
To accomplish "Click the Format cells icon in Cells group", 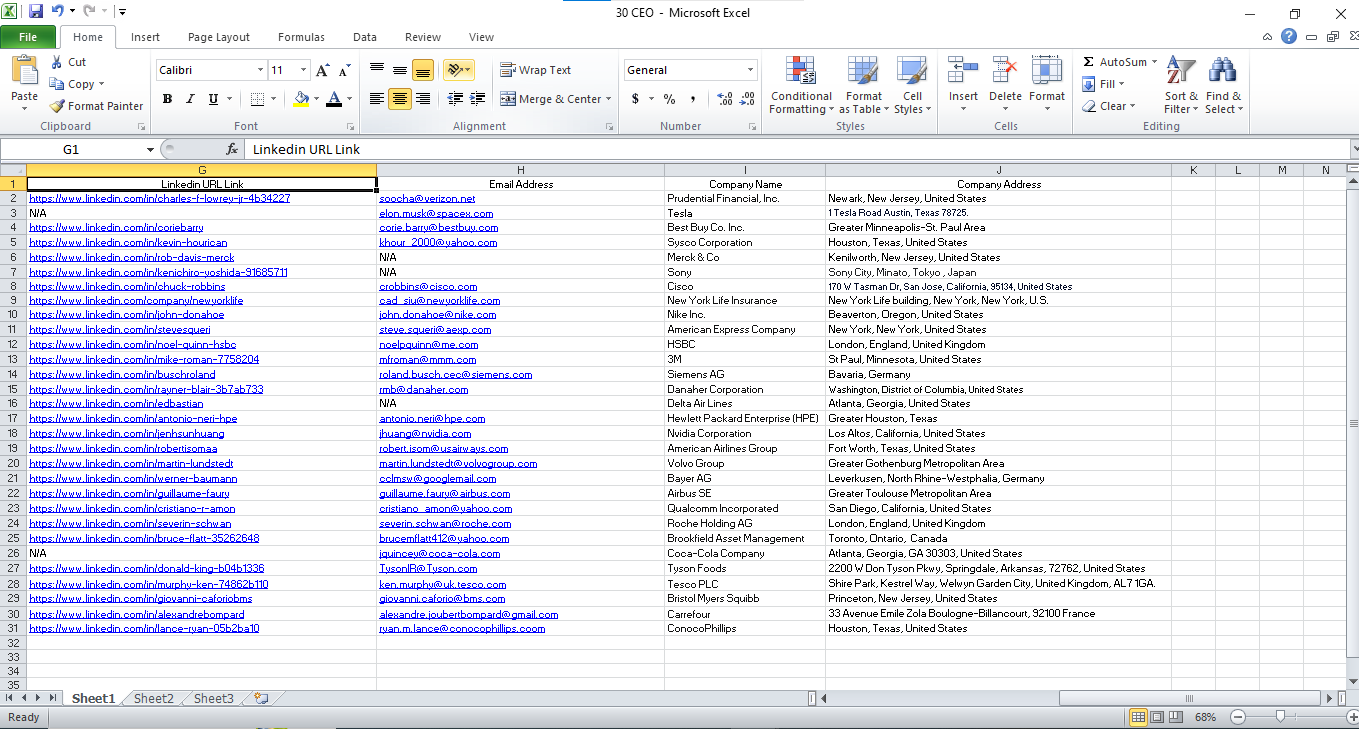I will pyautogui.click(x=1046, y=72).
